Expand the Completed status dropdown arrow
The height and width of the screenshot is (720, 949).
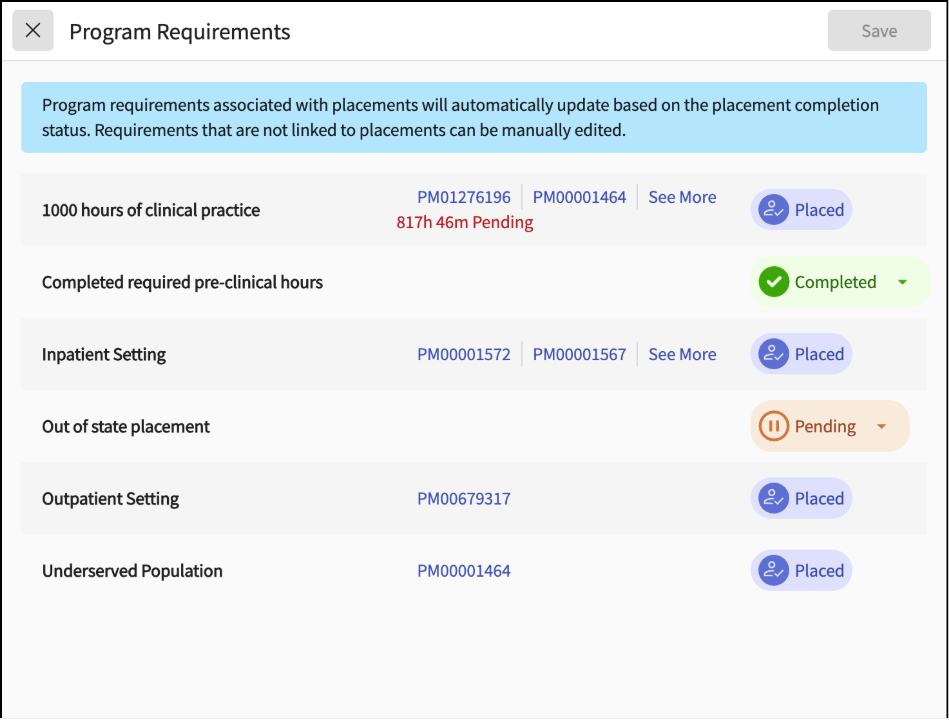[902, 282]
